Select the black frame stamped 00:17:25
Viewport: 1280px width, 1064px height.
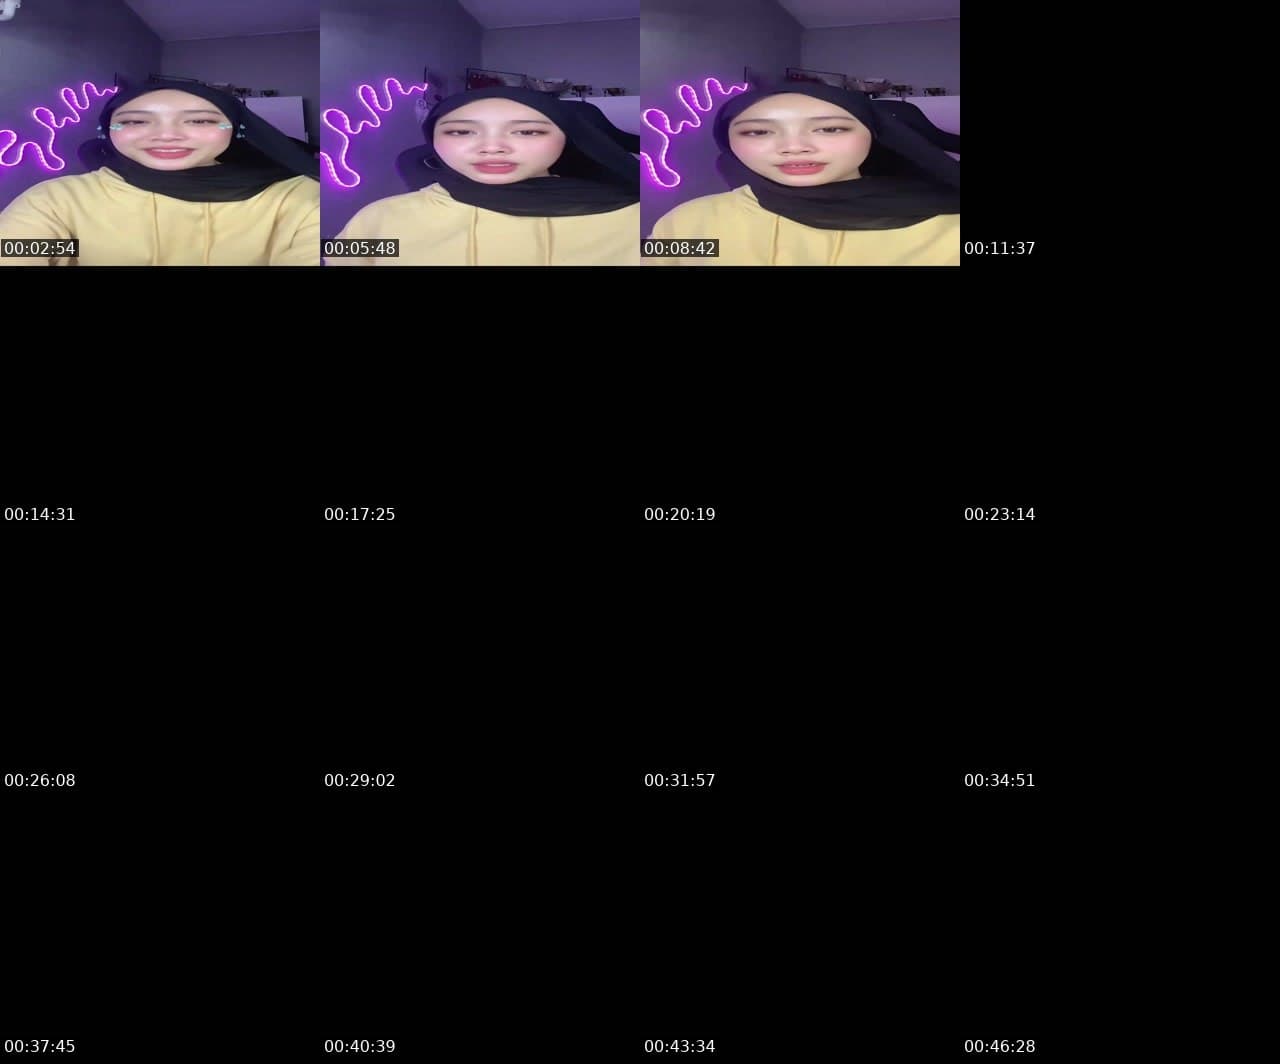480,399
